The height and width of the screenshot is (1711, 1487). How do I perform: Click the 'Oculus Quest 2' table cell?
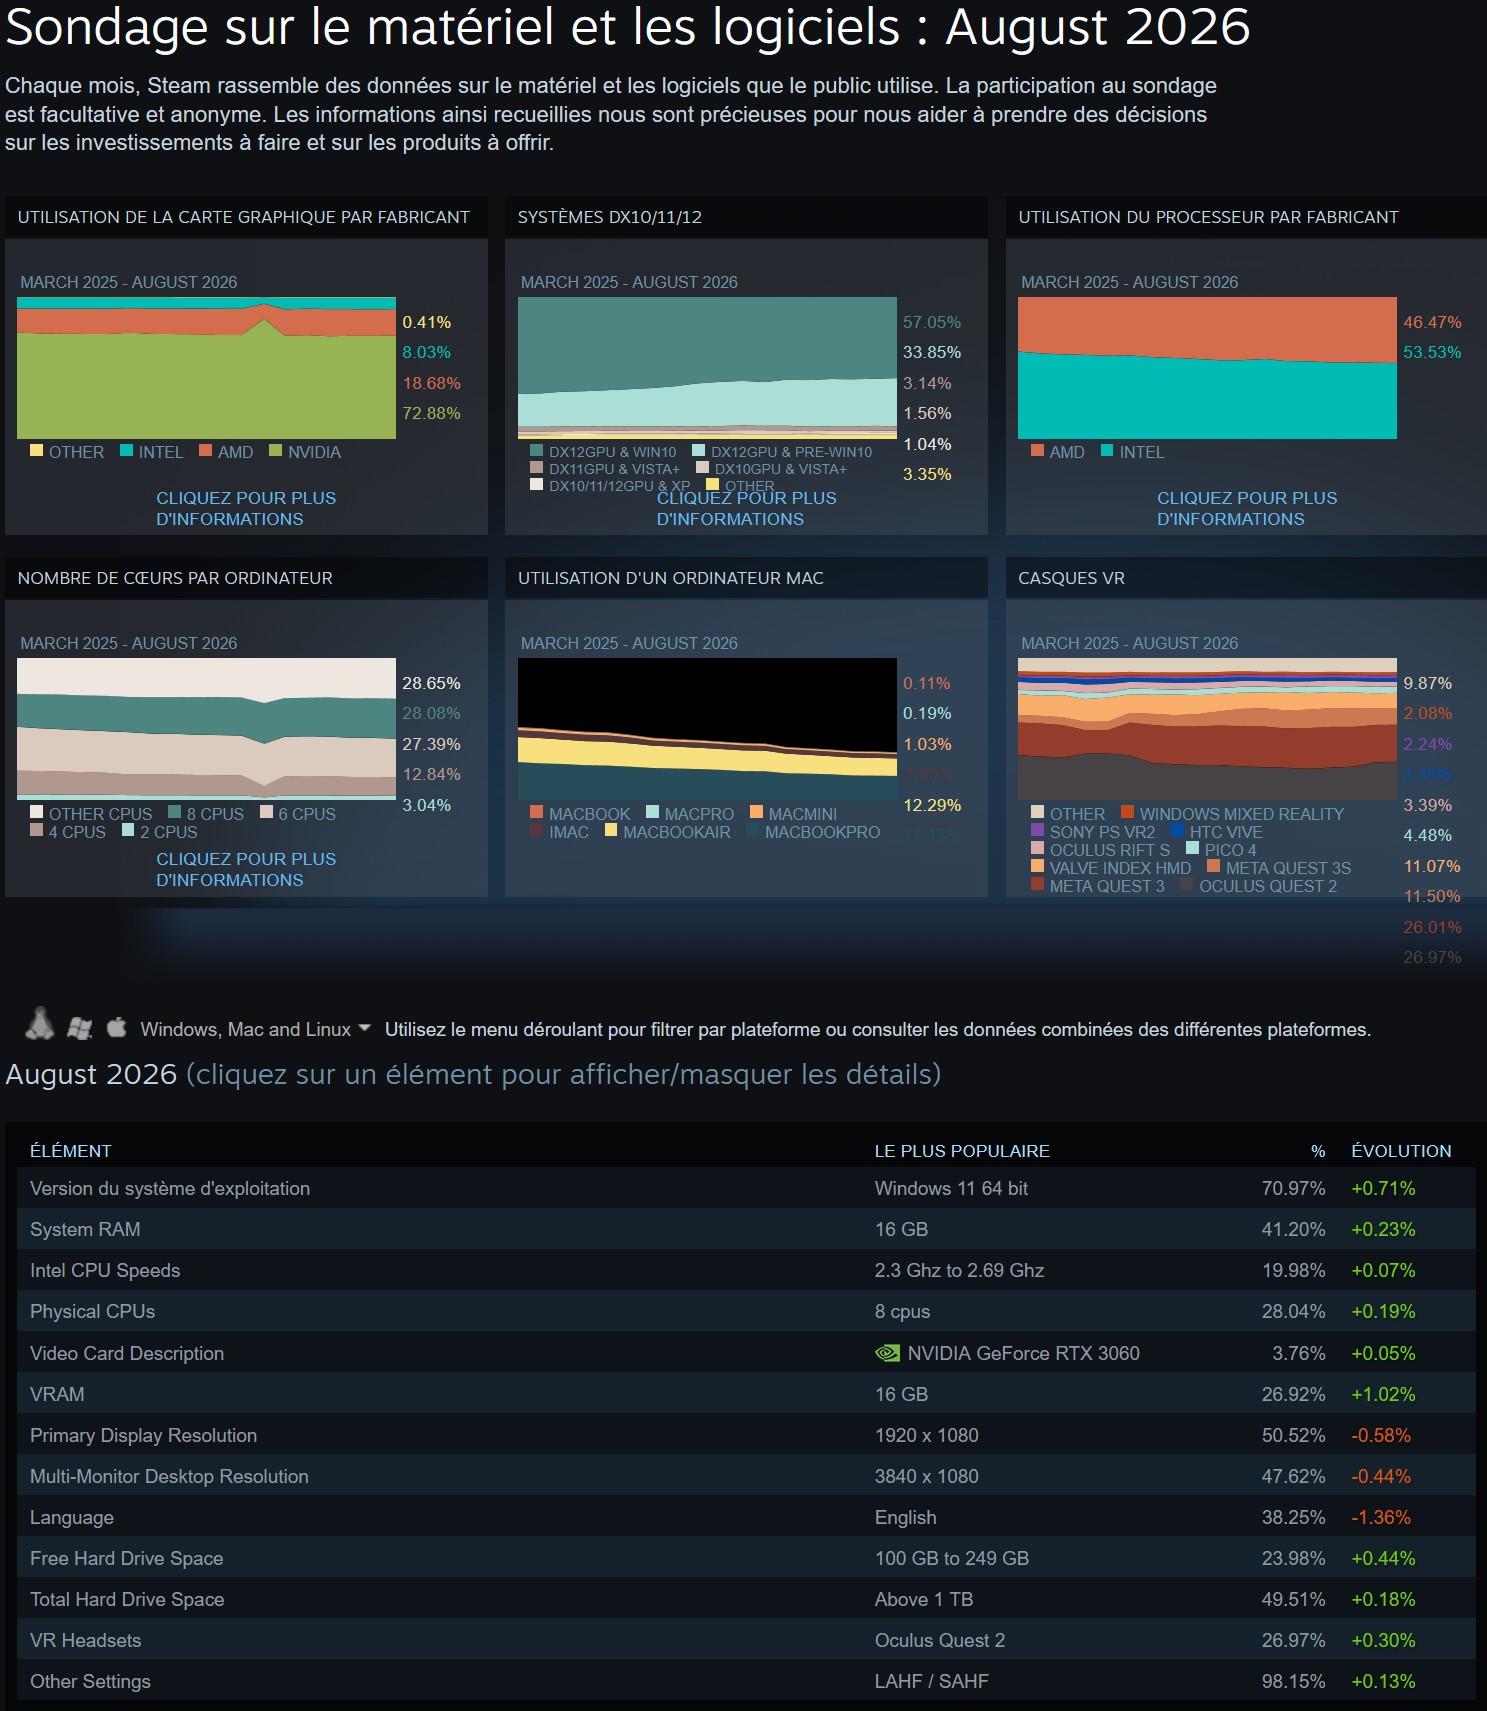pos(940,1640)
